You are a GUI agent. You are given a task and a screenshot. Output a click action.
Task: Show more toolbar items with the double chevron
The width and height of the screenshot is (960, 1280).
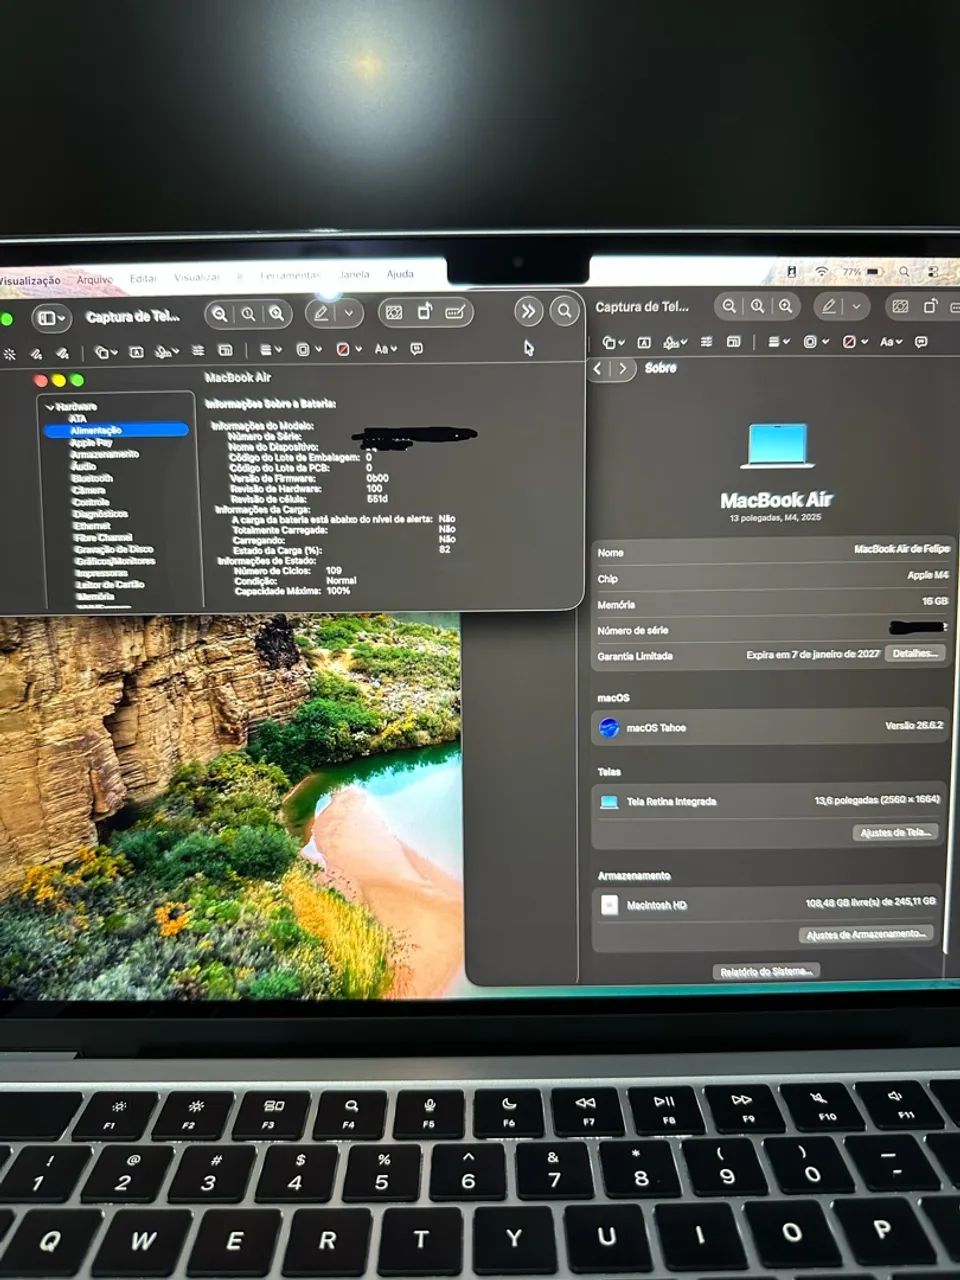tap(528, 311)
